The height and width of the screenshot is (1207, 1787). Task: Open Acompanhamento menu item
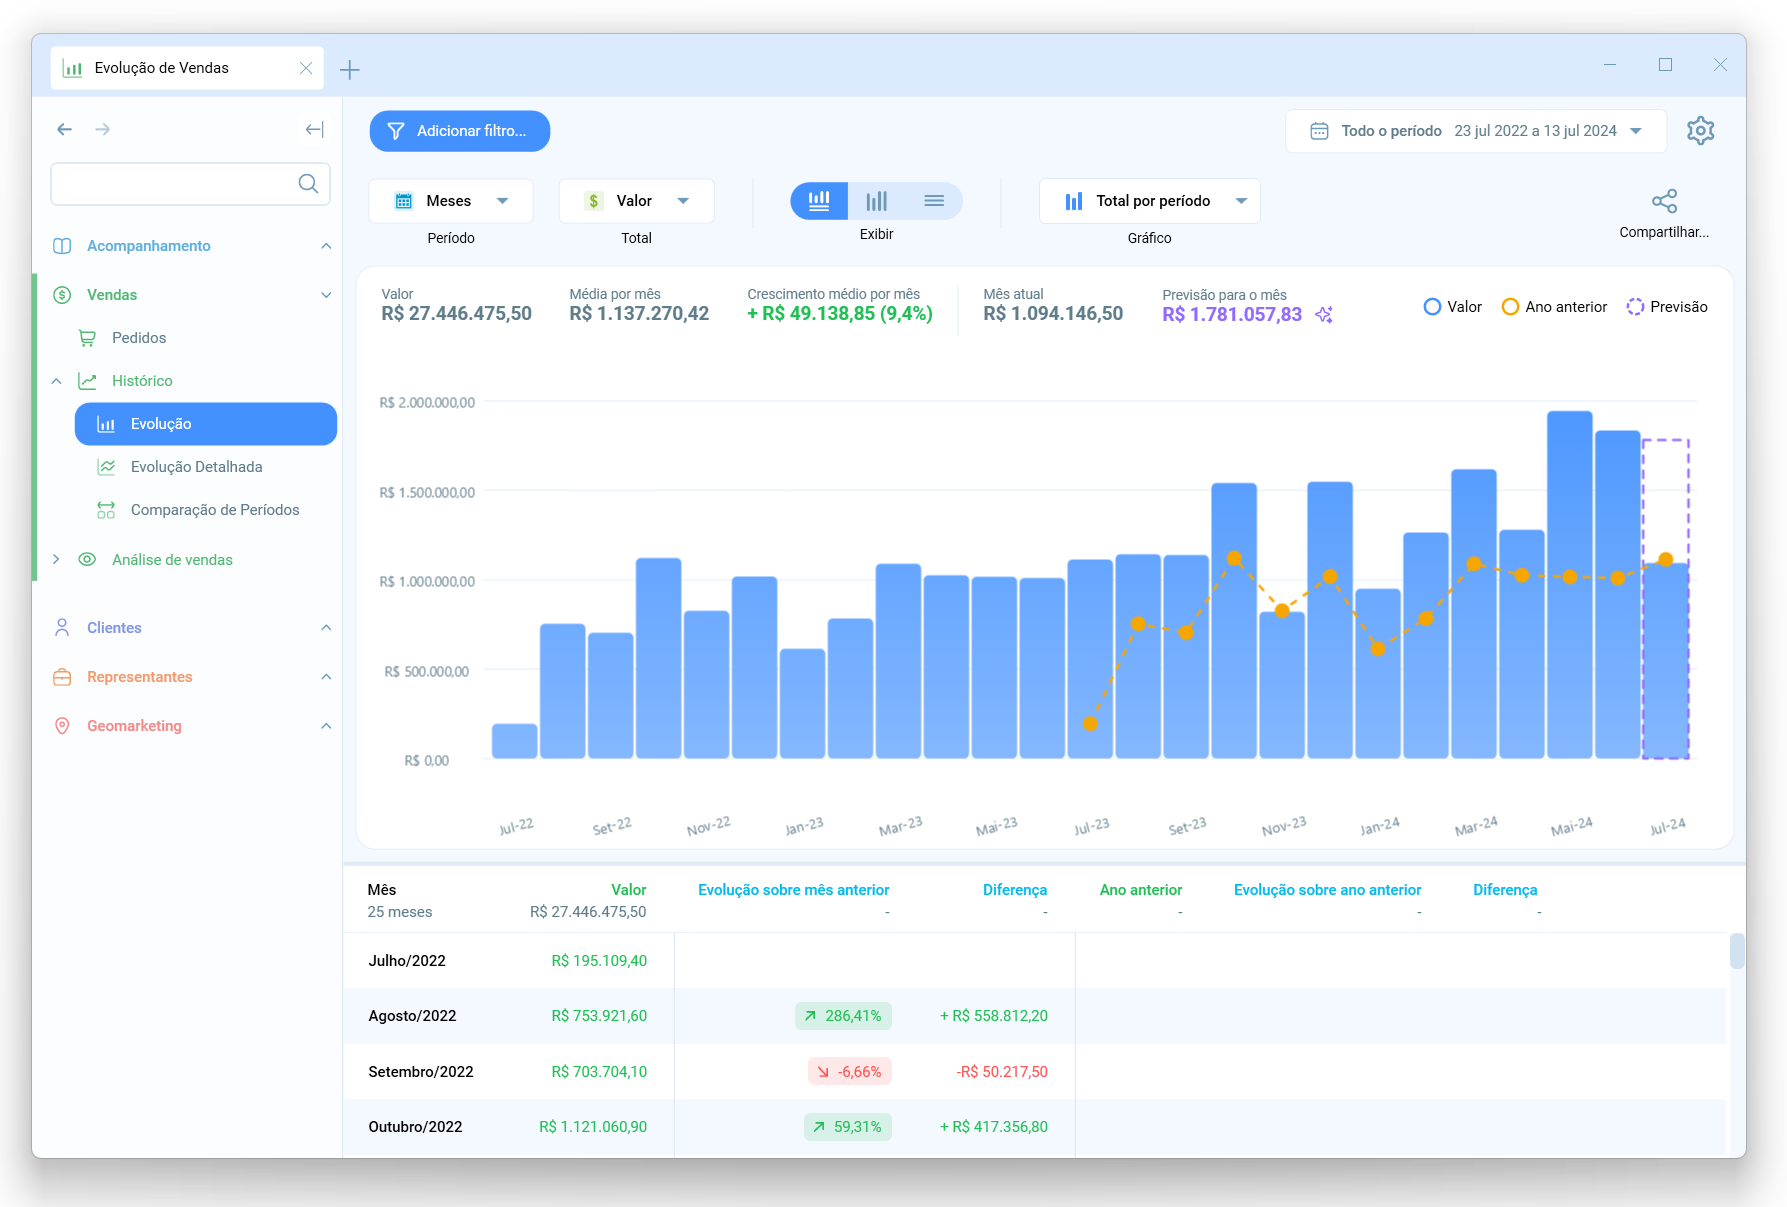[x=149, y=246]
